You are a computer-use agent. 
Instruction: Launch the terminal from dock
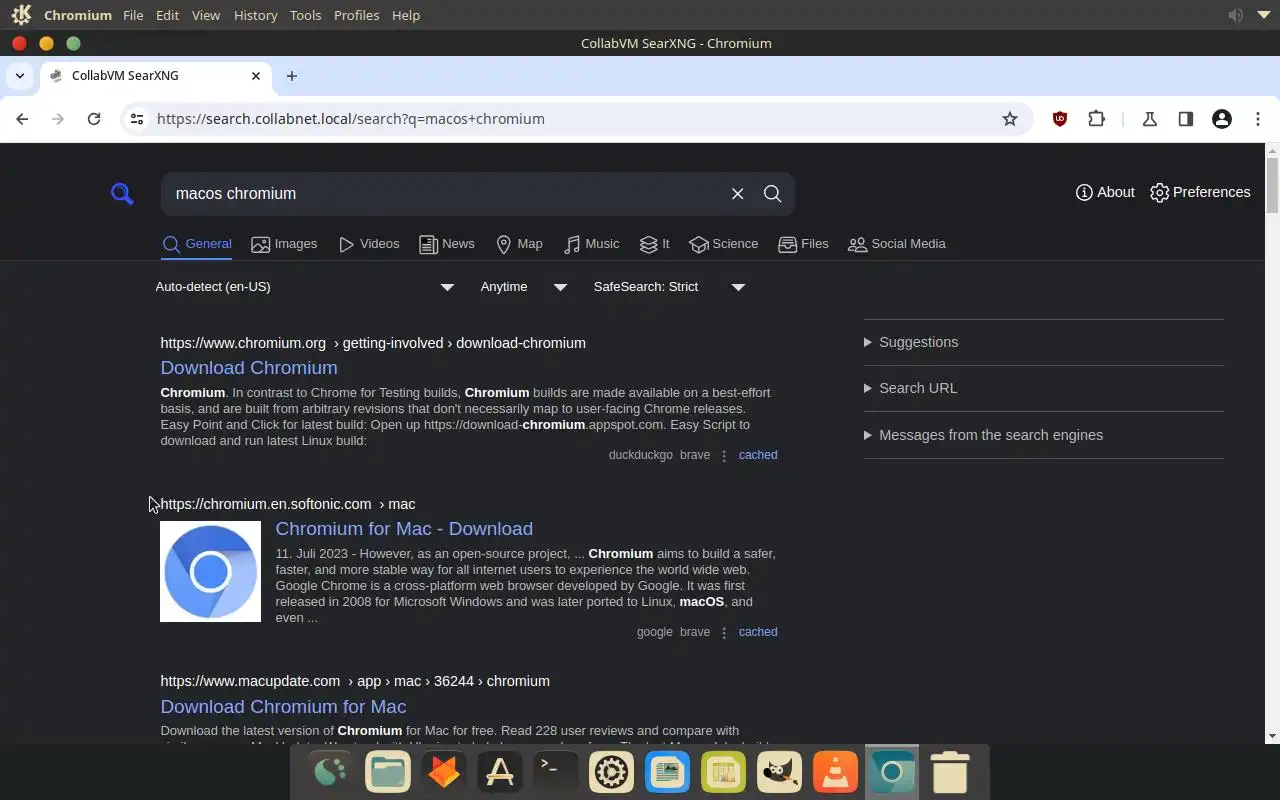click(555, 772)
